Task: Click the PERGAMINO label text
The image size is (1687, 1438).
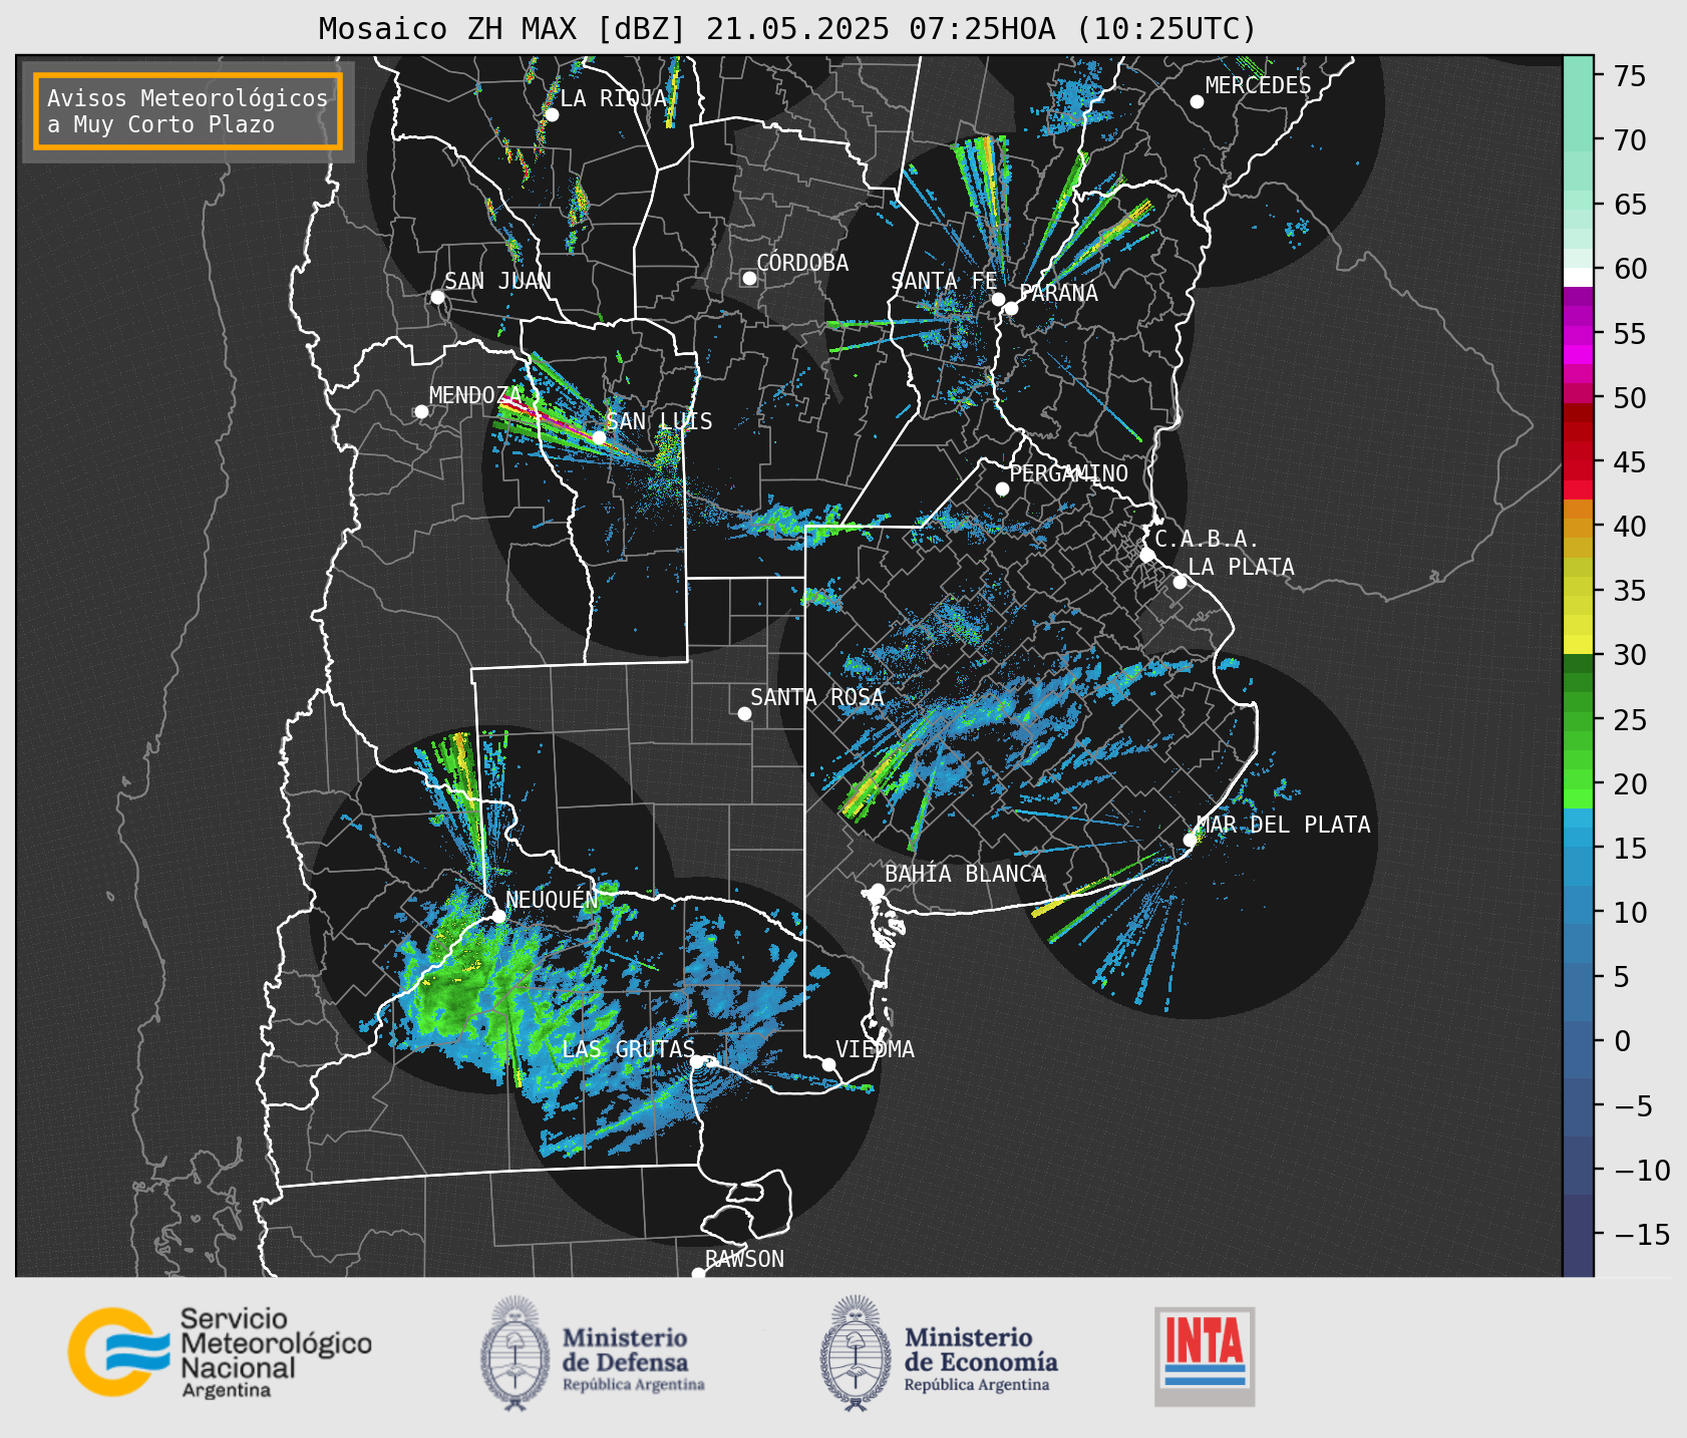Action: (x=1069, y=473)
